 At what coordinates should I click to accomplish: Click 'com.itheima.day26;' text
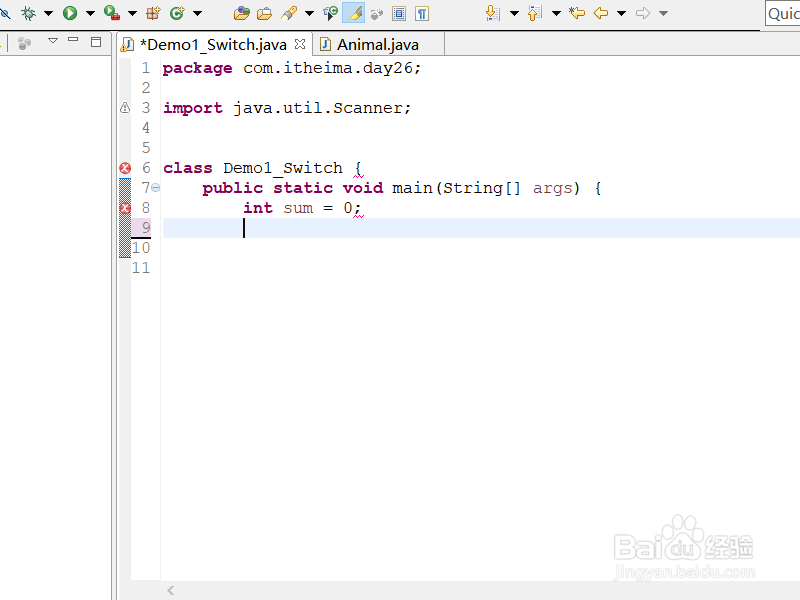click(332, 68)
